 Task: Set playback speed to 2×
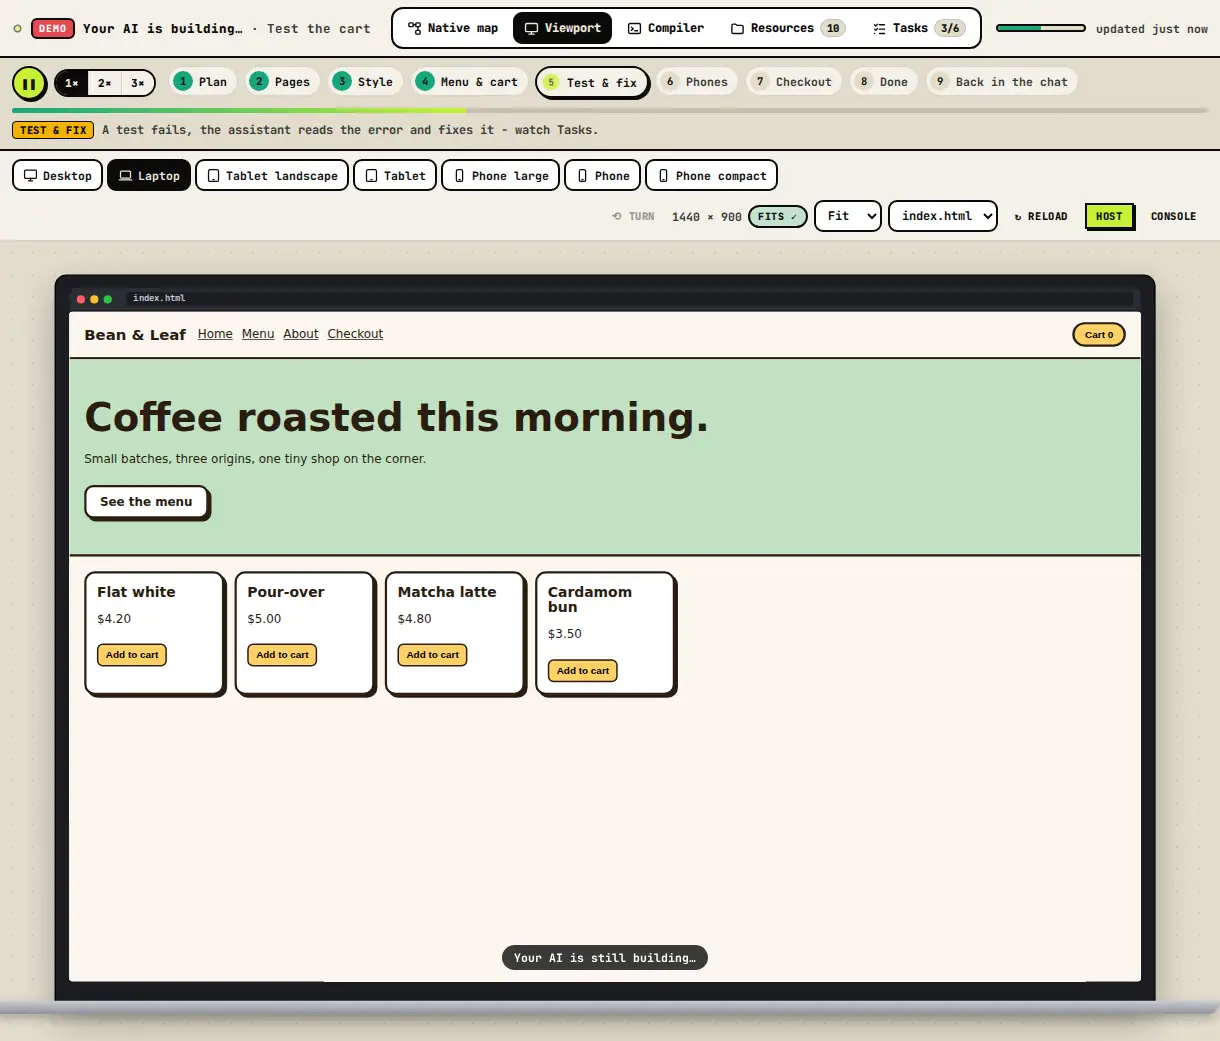tap(105, 83)
